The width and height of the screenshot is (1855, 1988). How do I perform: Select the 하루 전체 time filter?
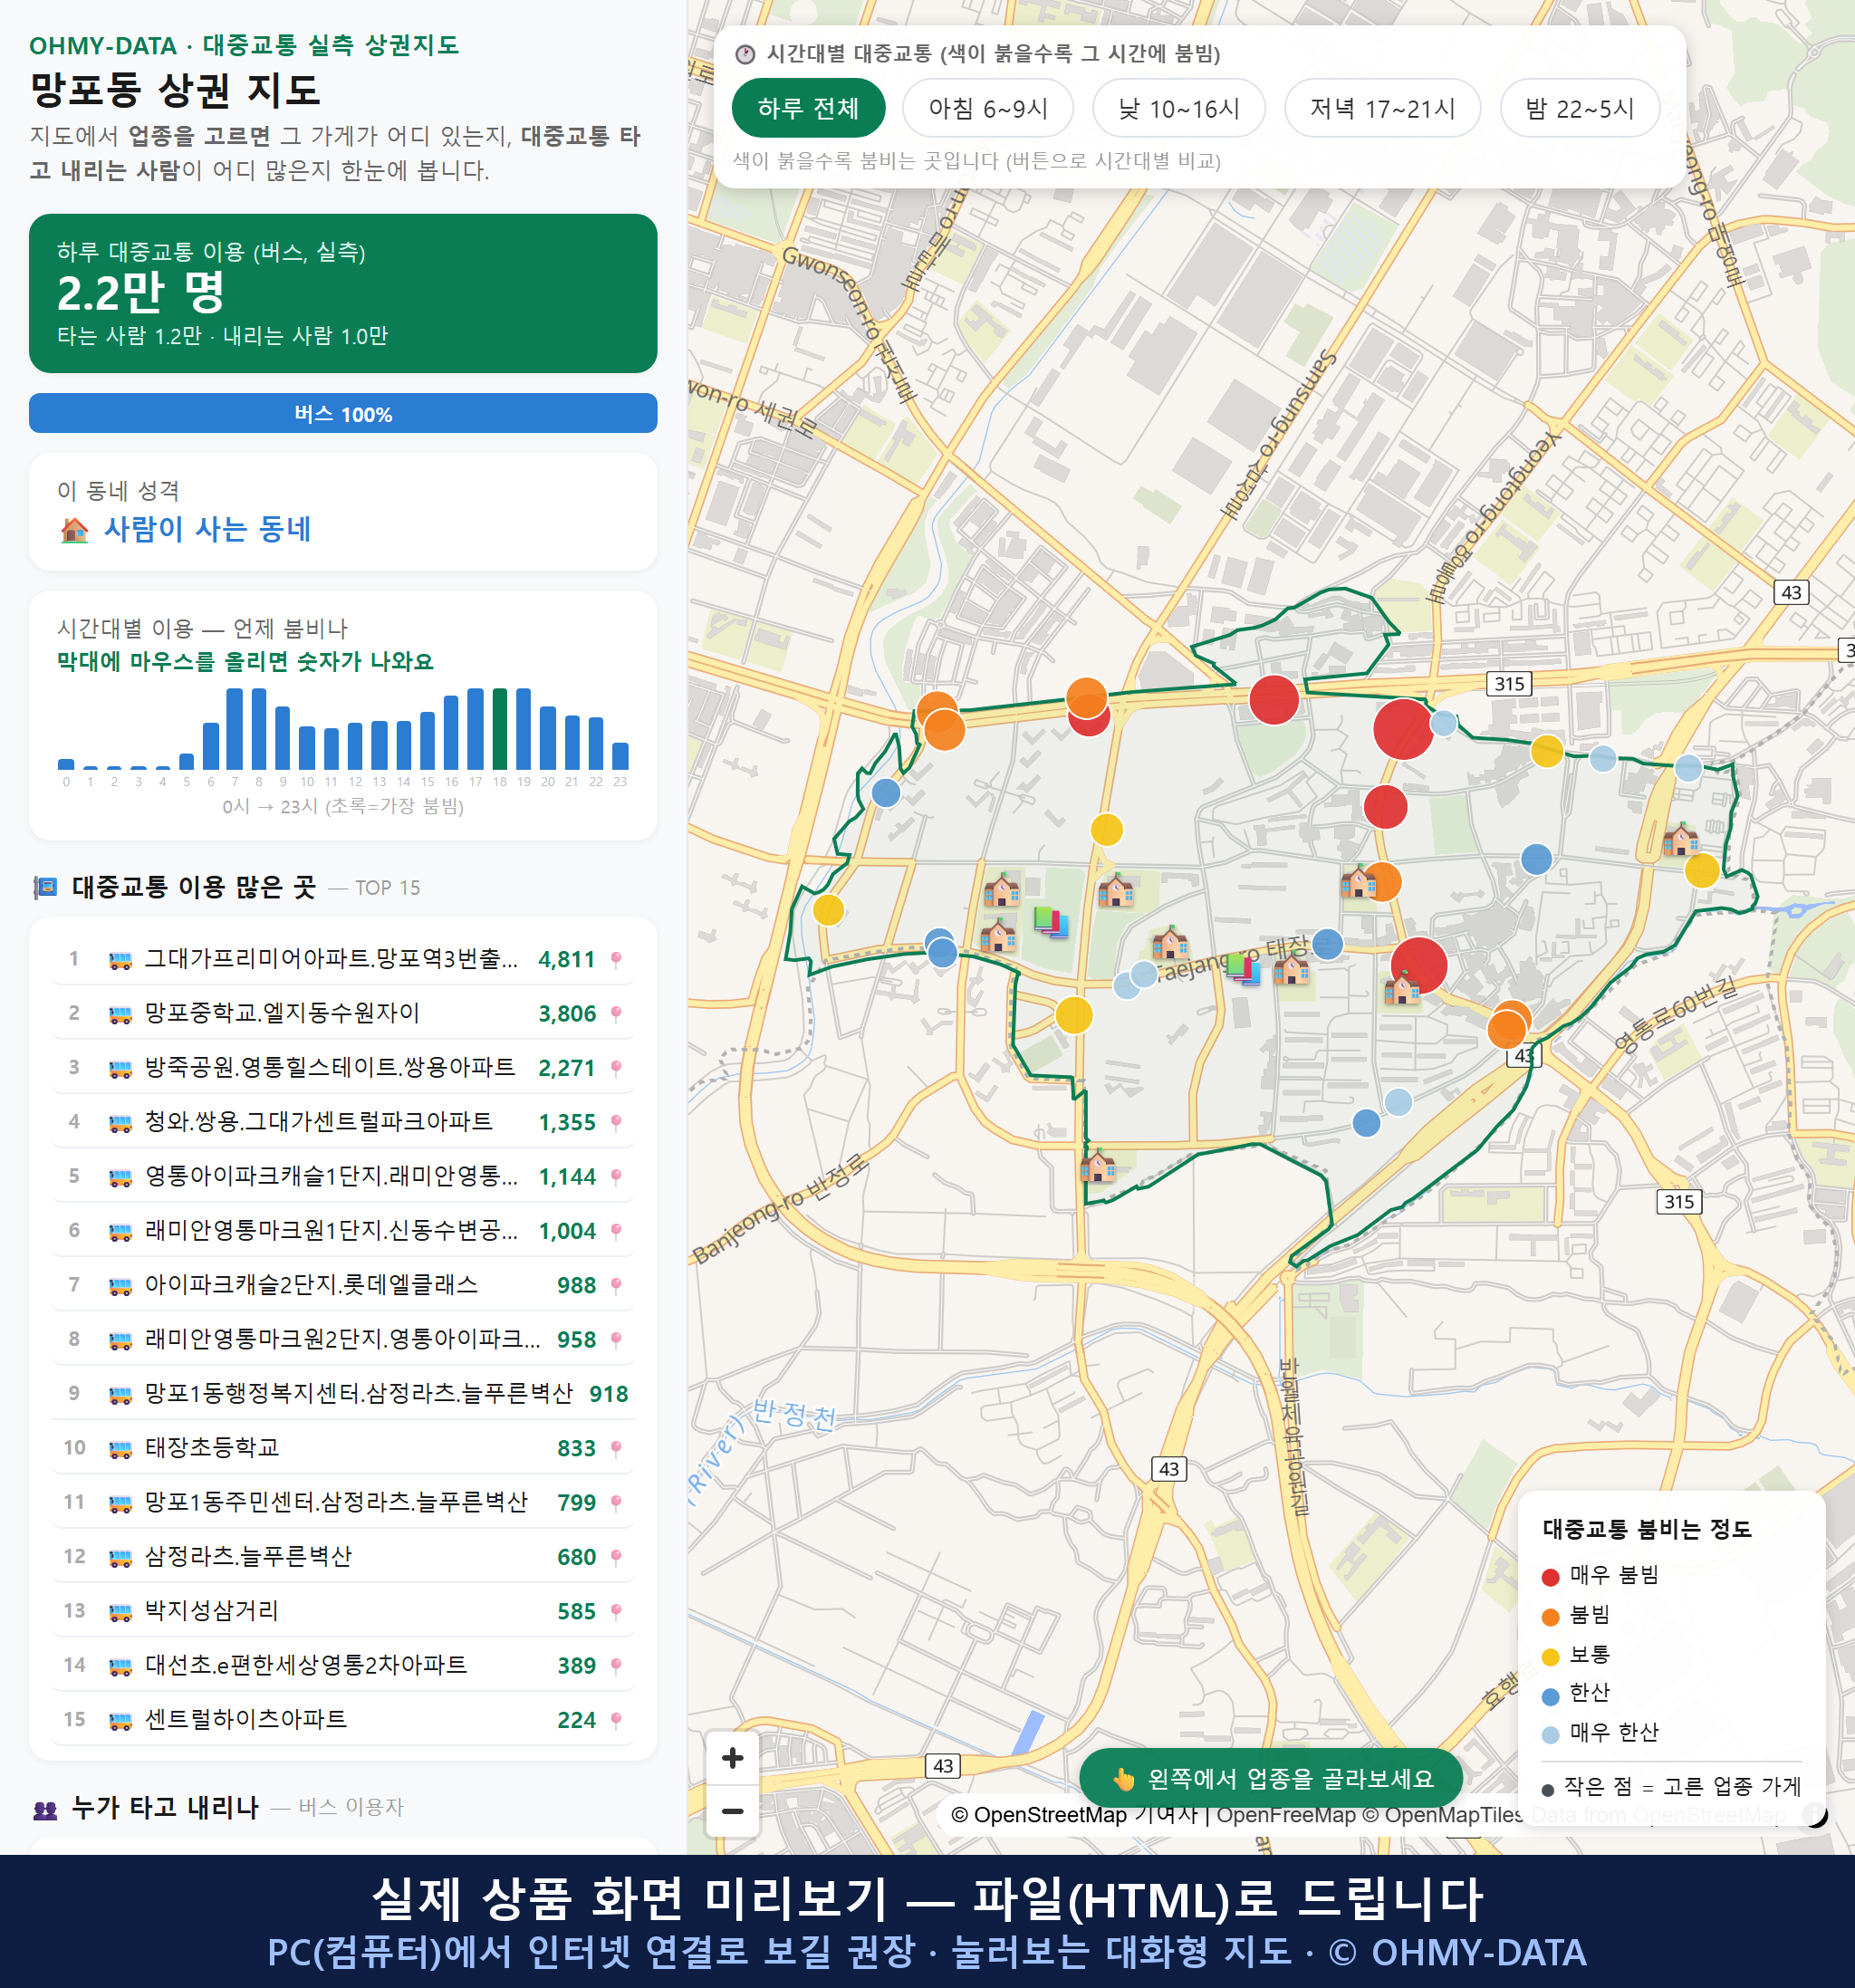tap(808, 108)
